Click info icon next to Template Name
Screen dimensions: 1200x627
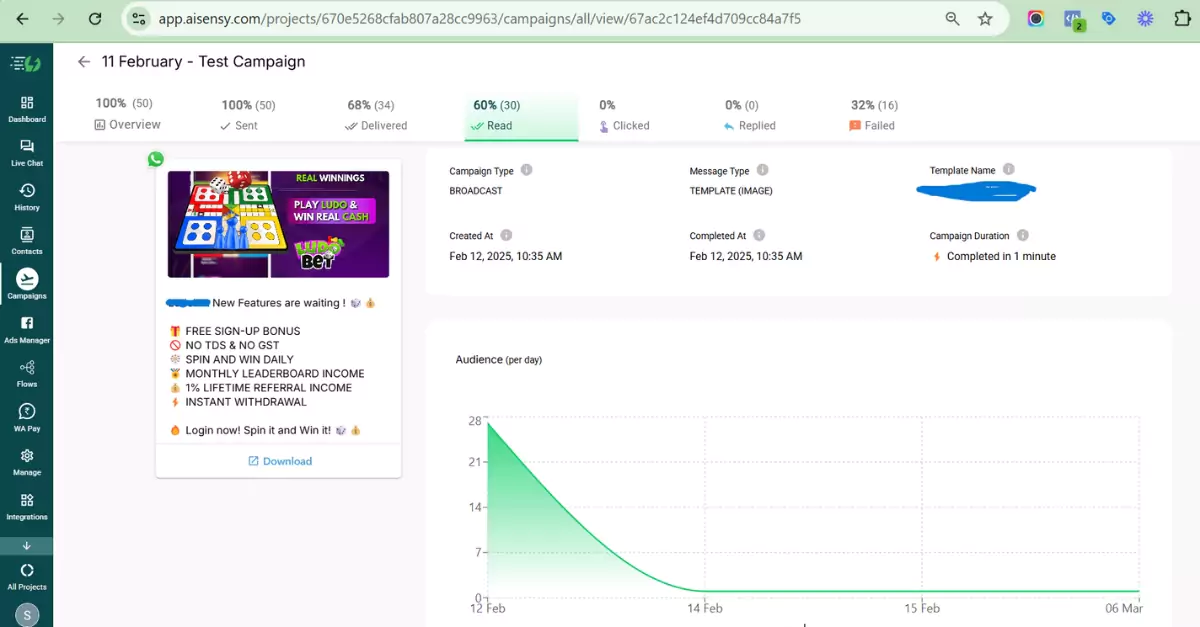point(1009,170)
